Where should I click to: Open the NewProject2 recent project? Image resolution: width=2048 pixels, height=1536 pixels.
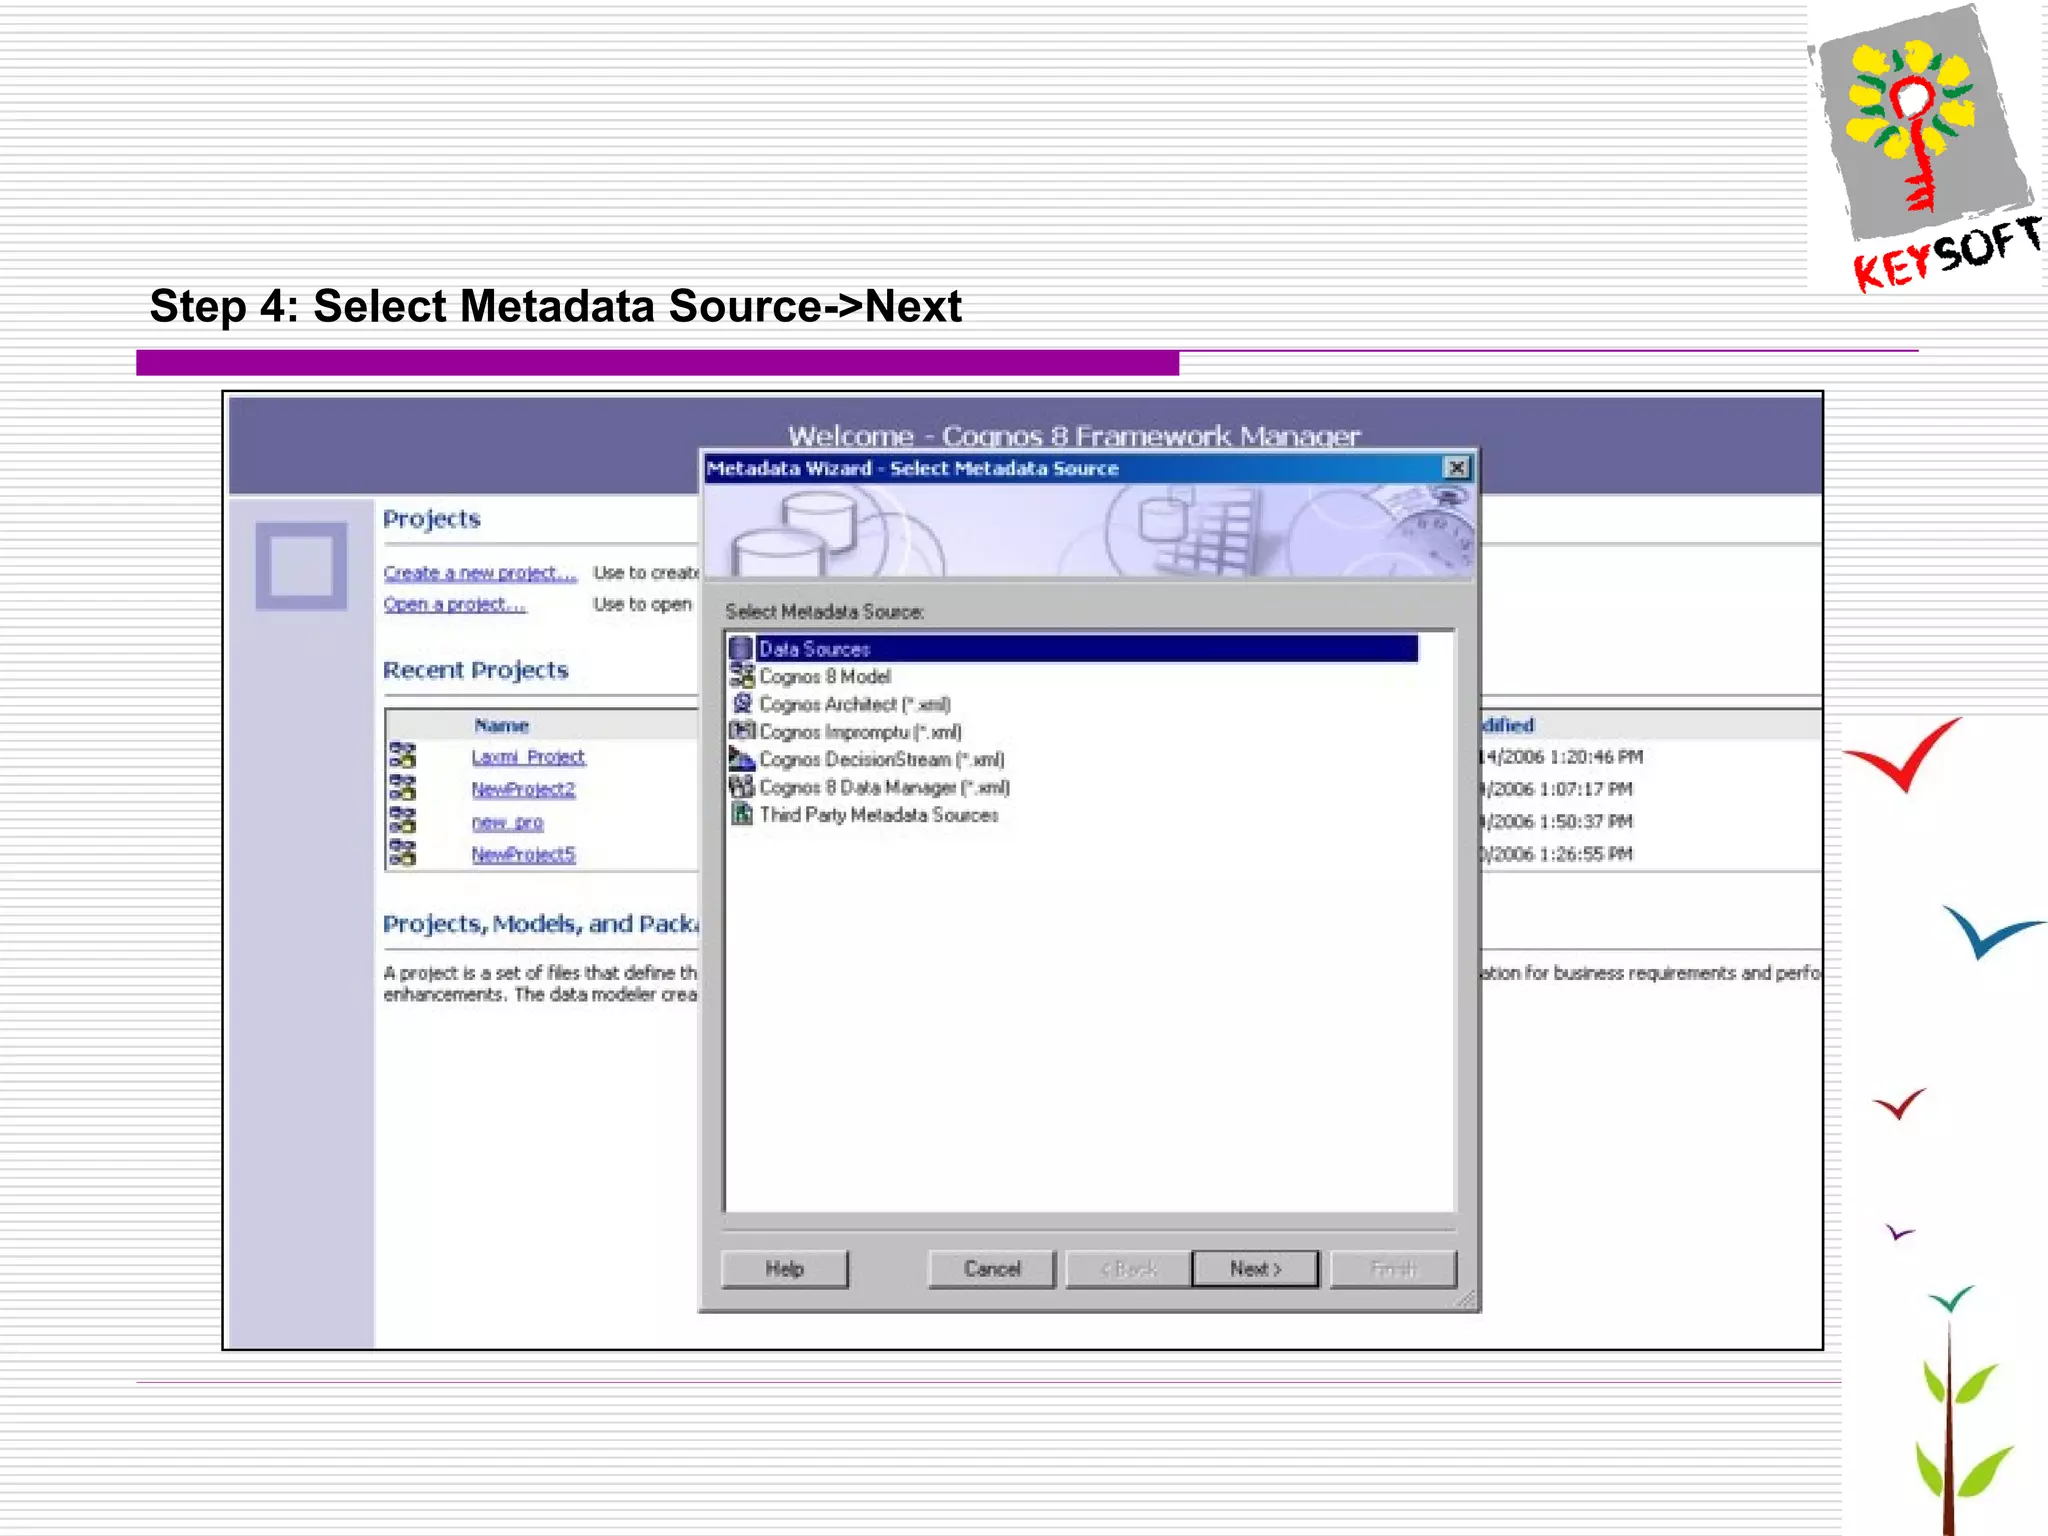(523, 789)
